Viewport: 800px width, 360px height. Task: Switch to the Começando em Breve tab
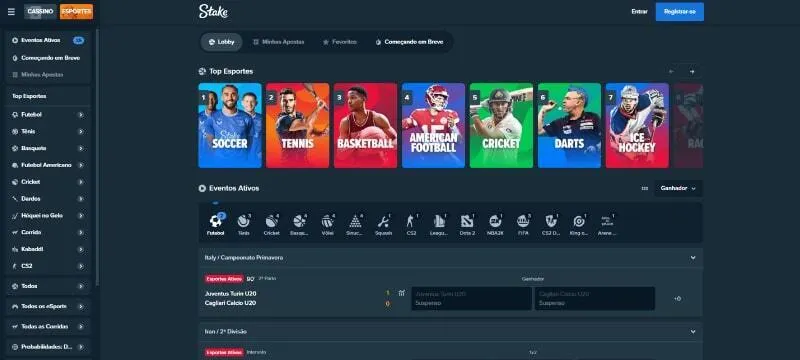coord(409,42)
